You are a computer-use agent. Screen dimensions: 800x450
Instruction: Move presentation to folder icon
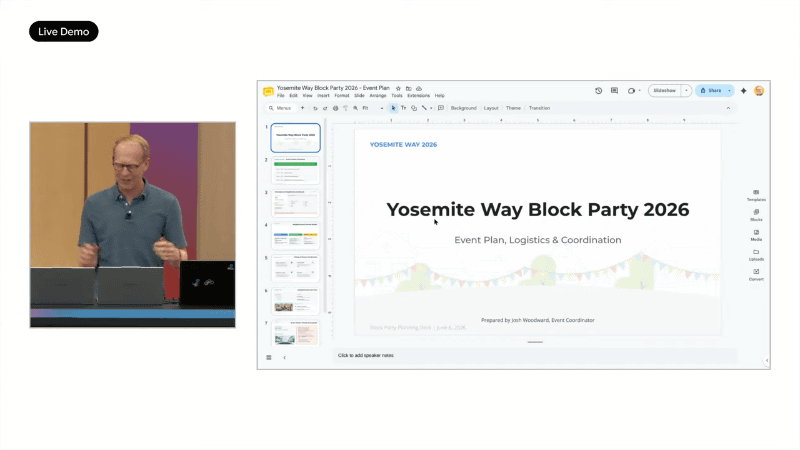point(409,88)
